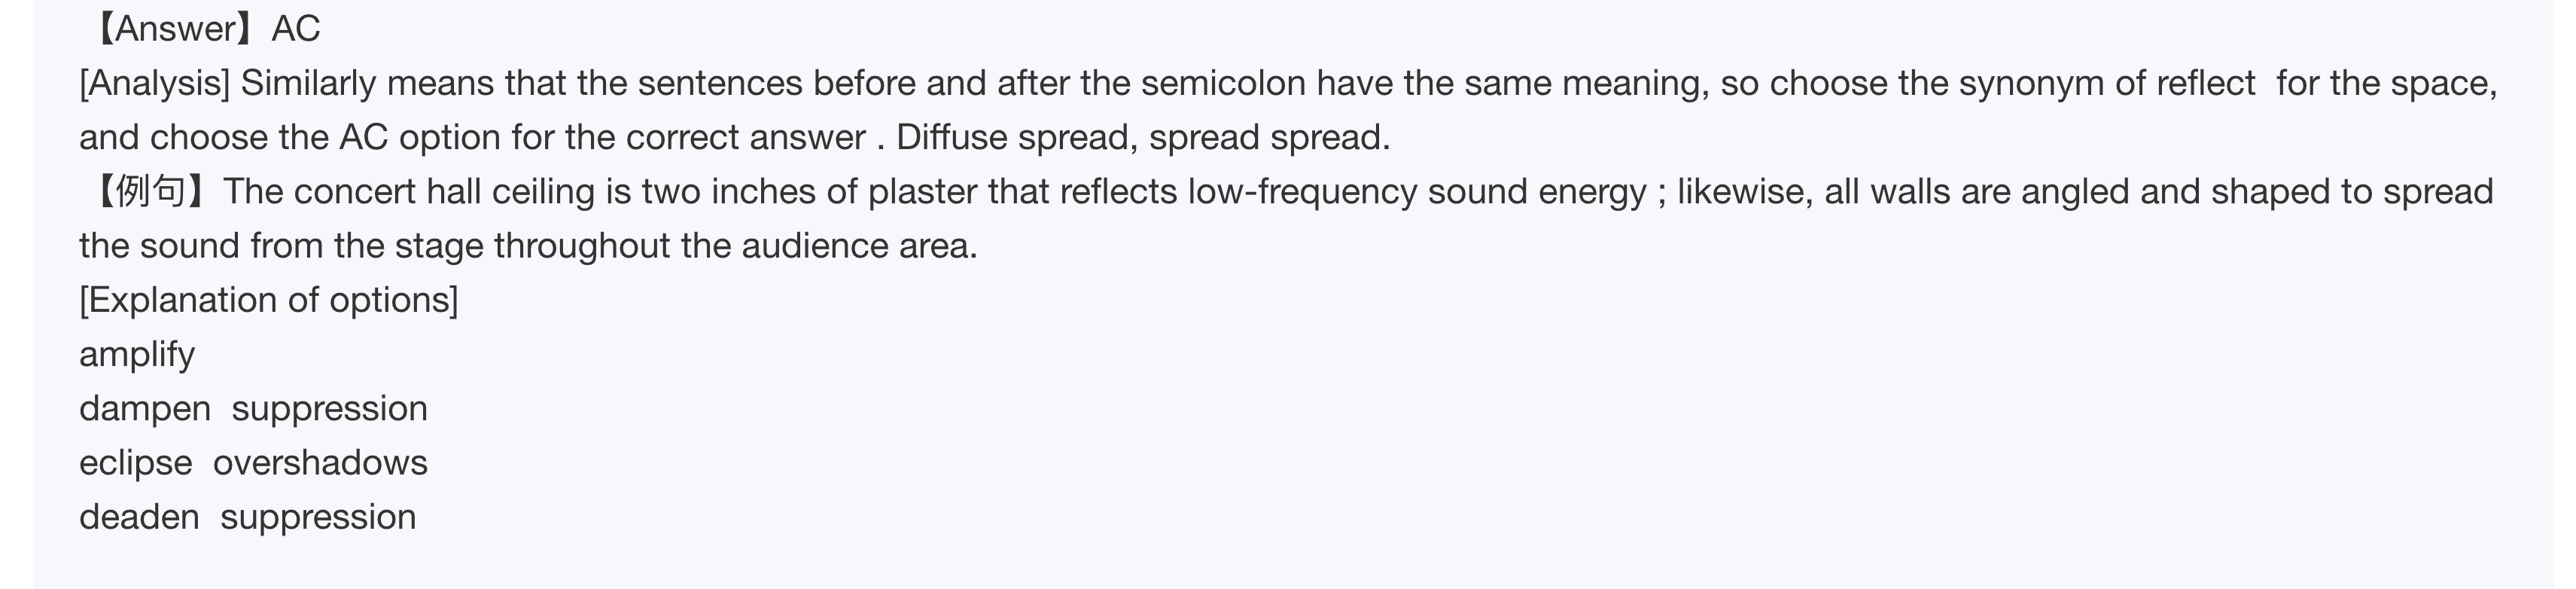Click the answer letters AC on the first line
Image resolution: width=2576 pixels, height=589 pixels.
pos(296,29)
